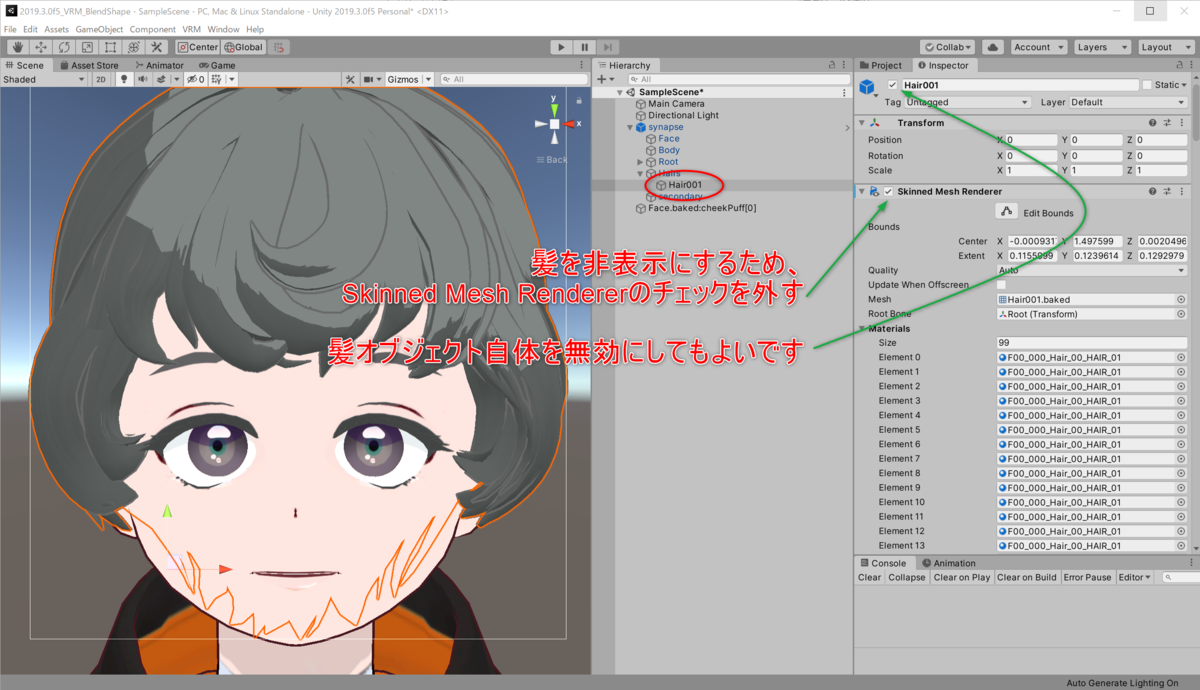Open the Transform component three-dot menu
1200x690 pixels.
pos(1182,123)
